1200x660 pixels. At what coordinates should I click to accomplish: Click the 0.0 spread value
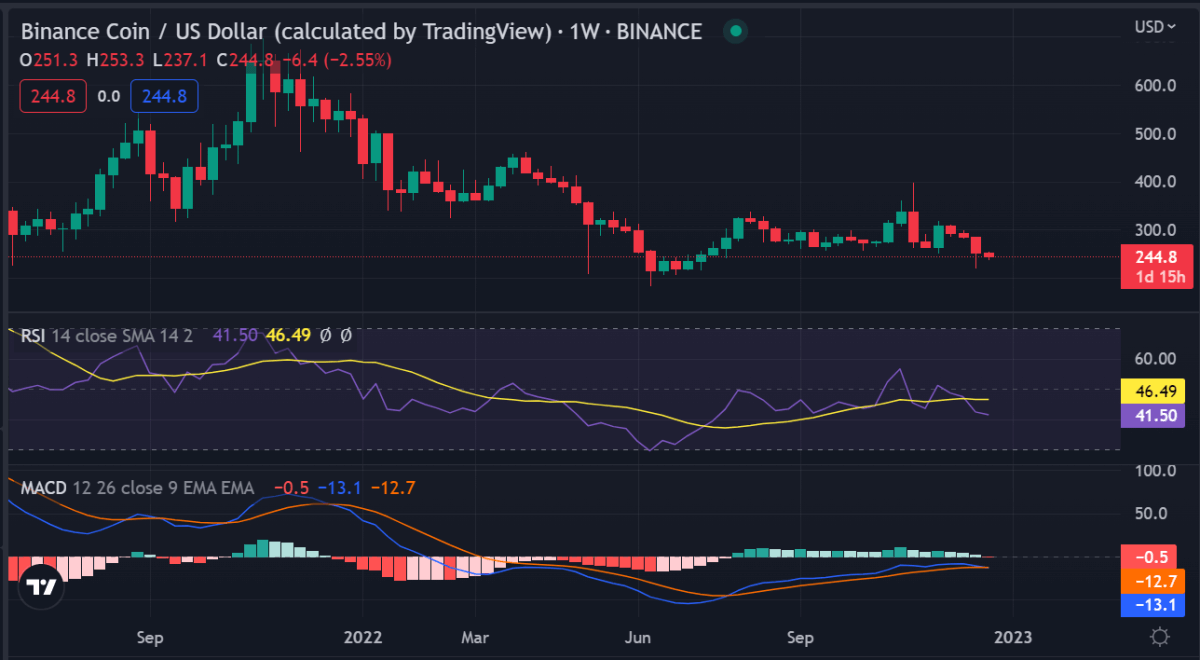click(x=109, y=97)
